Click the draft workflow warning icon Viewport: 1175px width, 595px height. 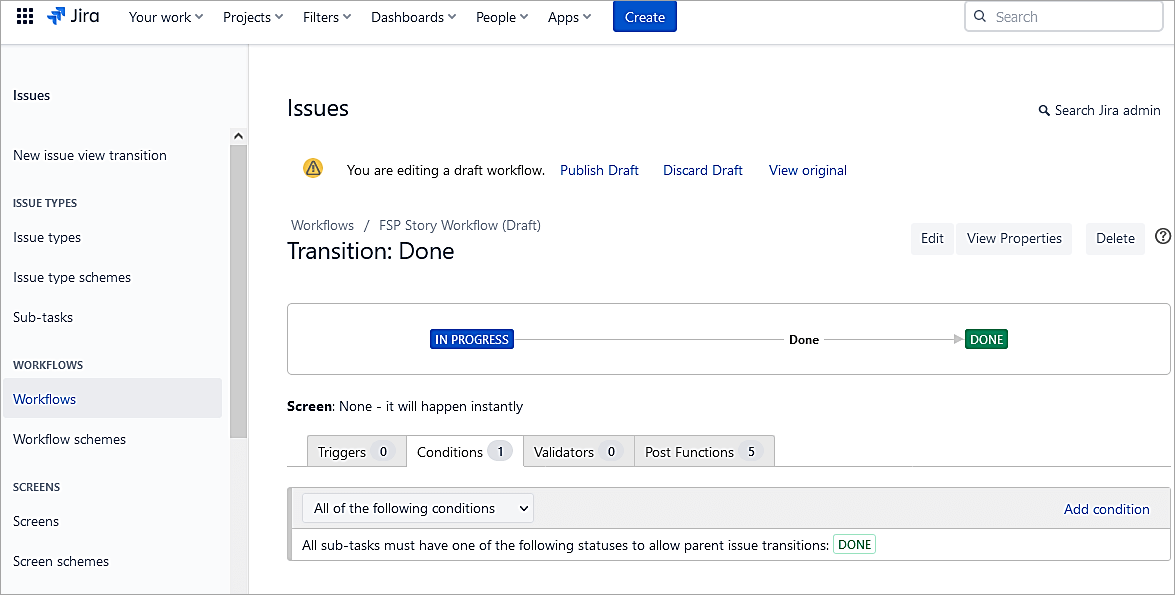coord(313,168)
